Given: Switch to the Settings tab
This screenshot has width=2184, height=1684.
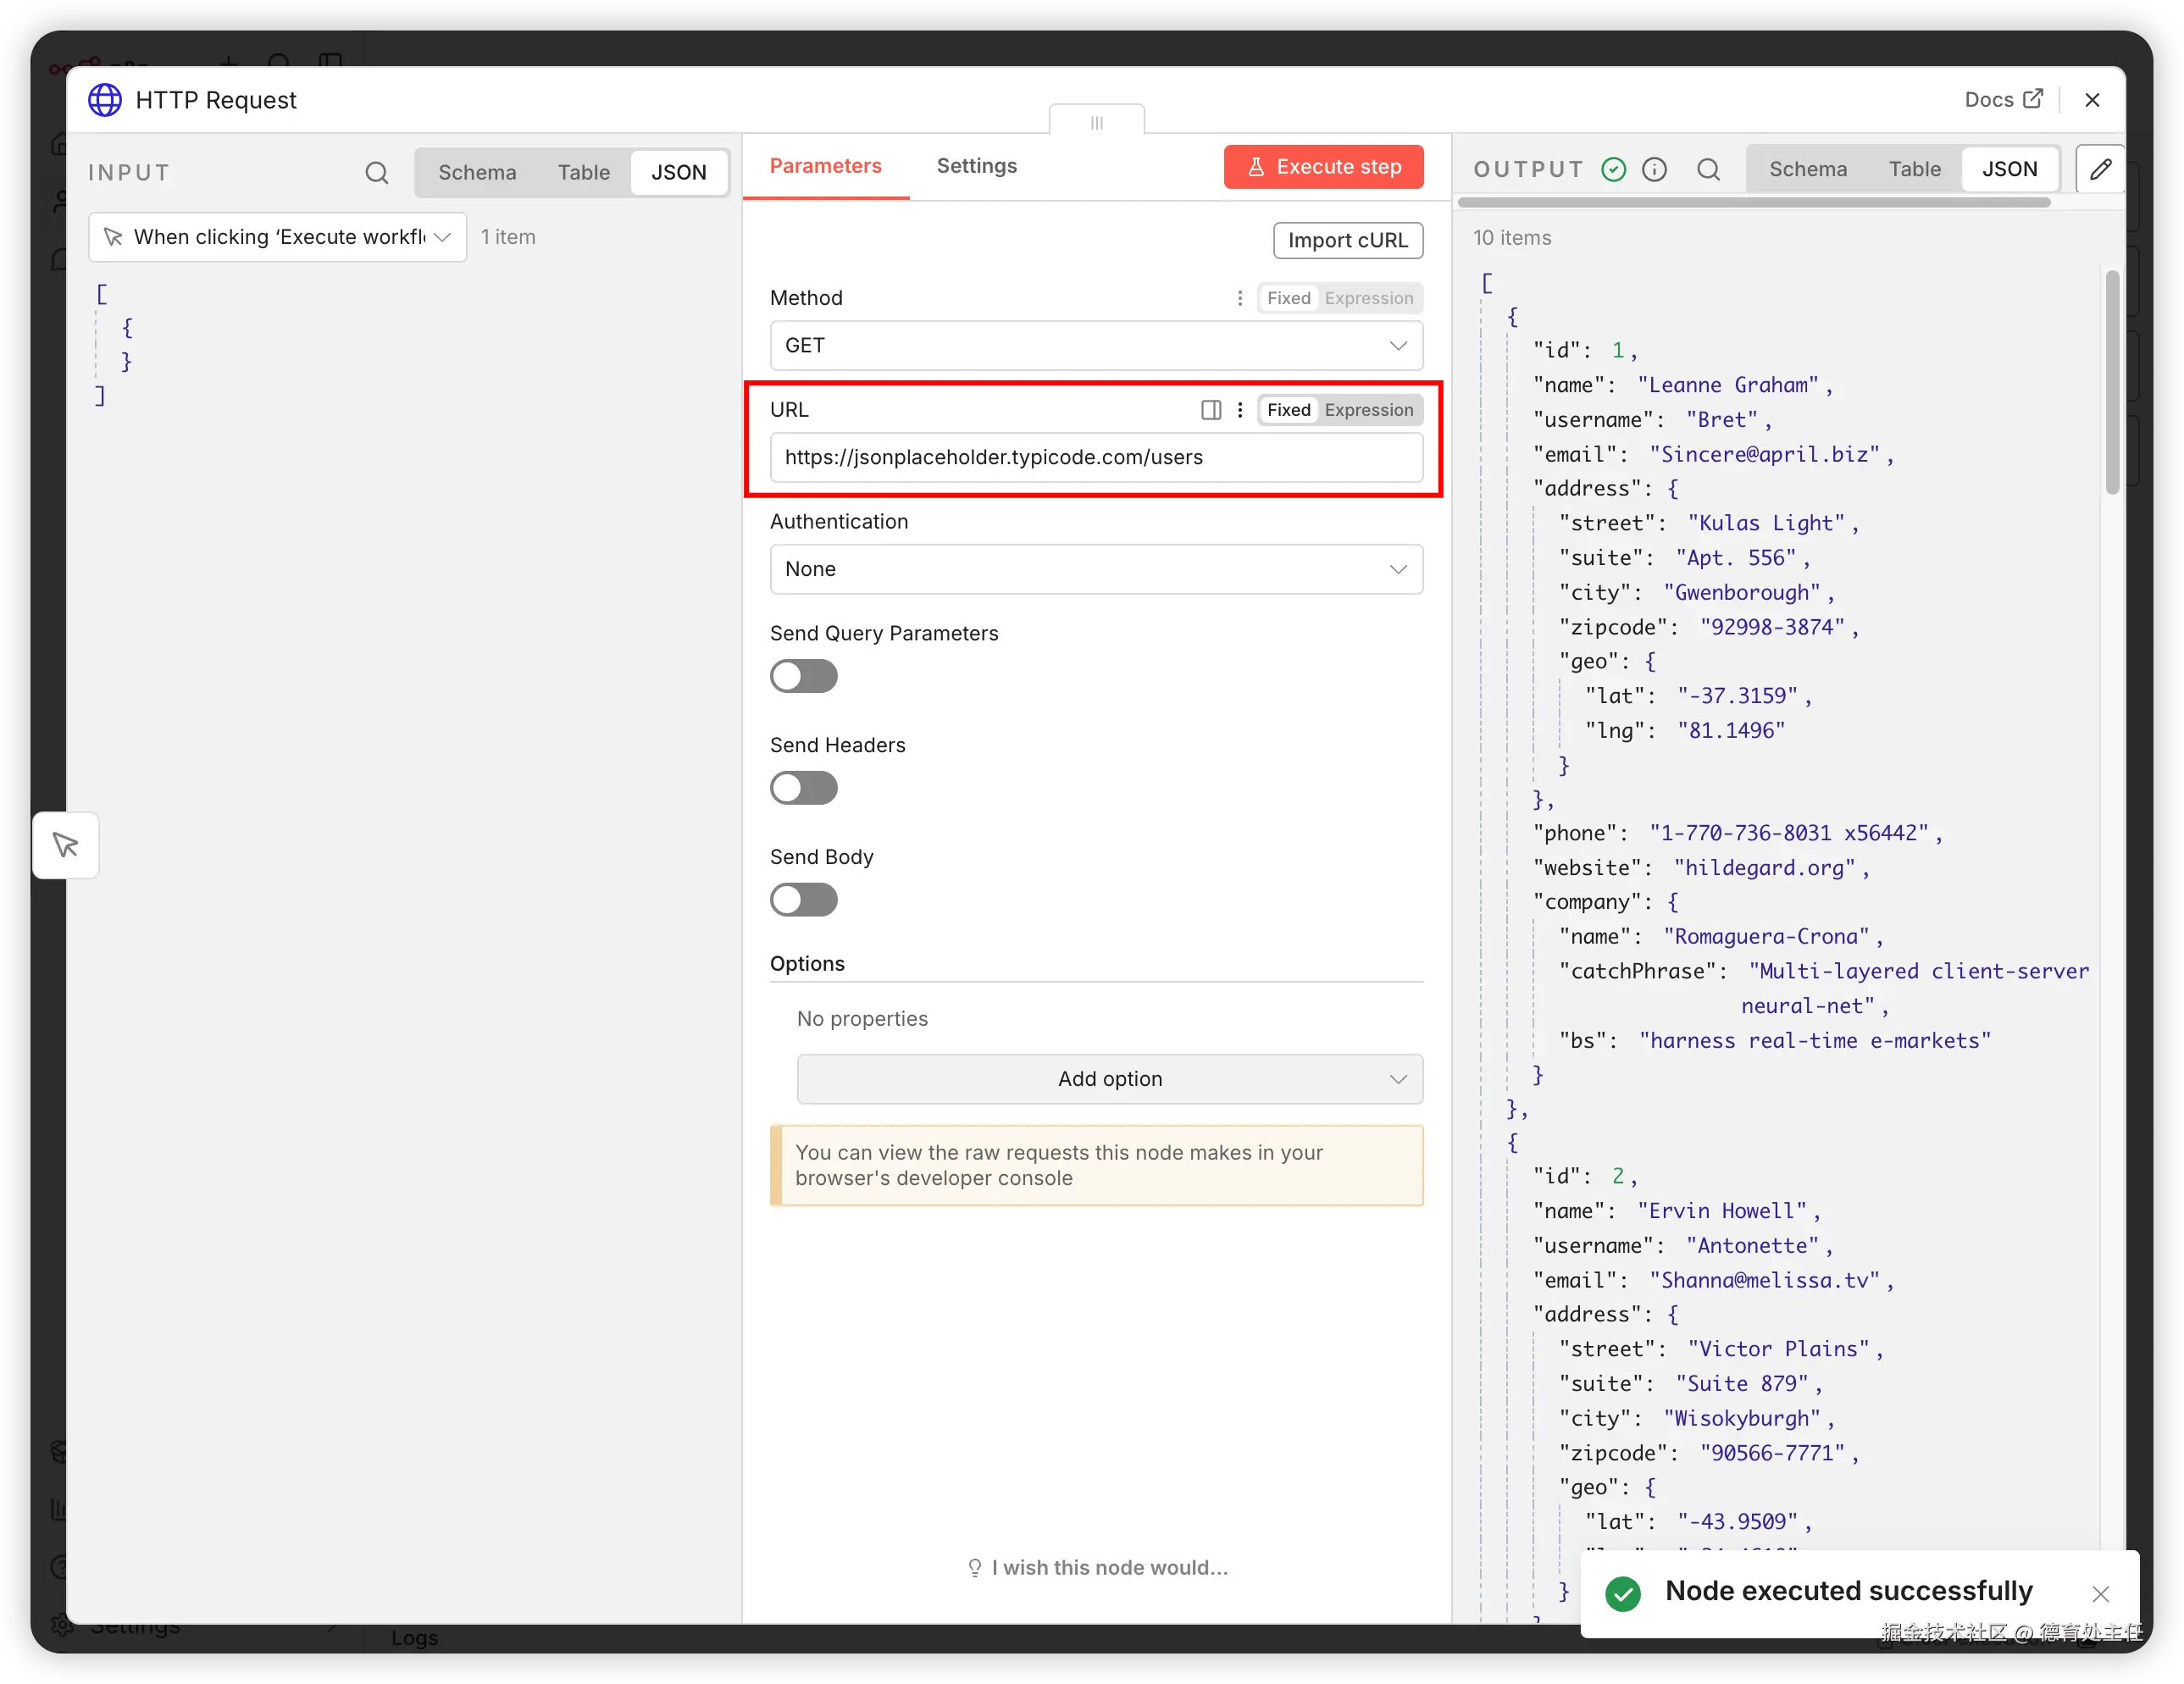Looking at the screenshot, I should coord(976,166).
